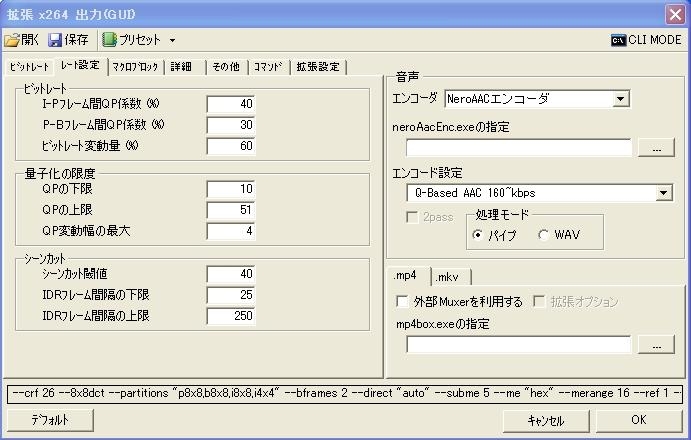Browse for neroAacEnc.exe with ... button

click(x=656, y=148)
